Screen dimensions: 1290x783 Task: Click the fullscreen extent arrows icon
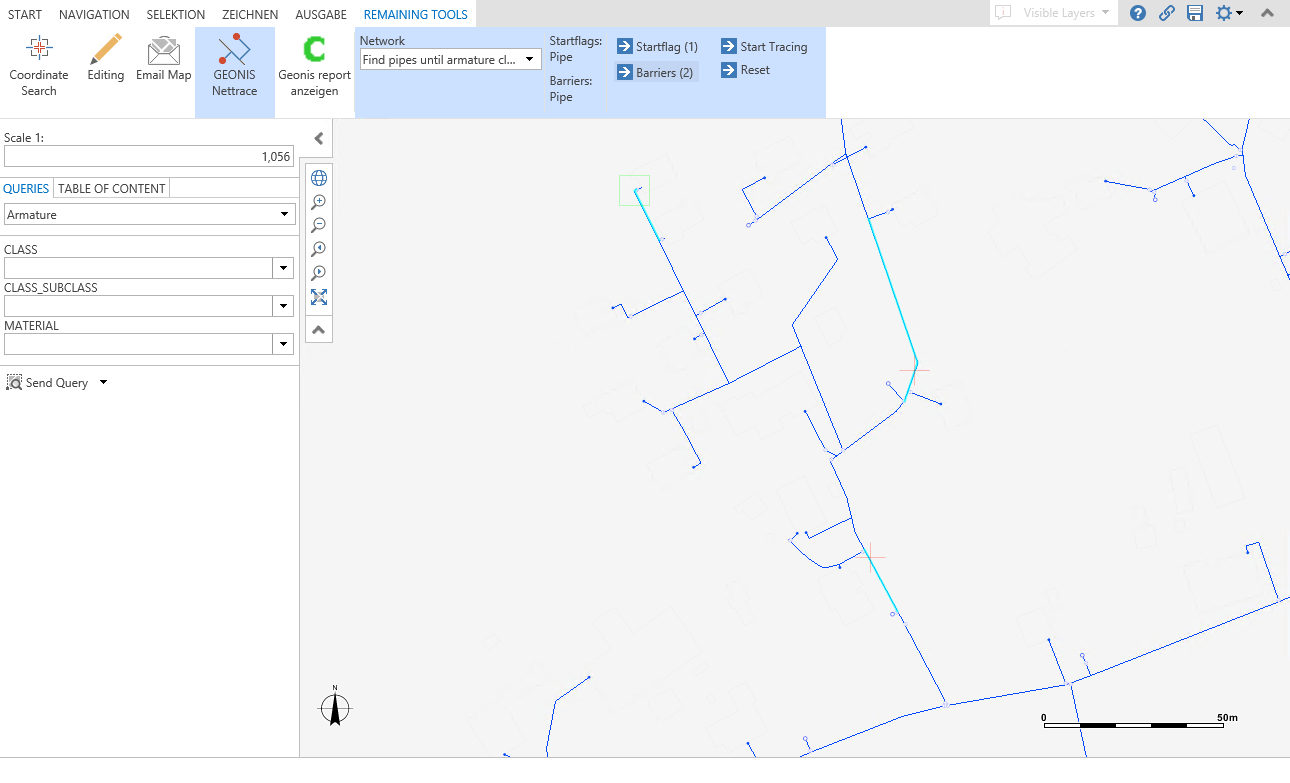[318, 297]
